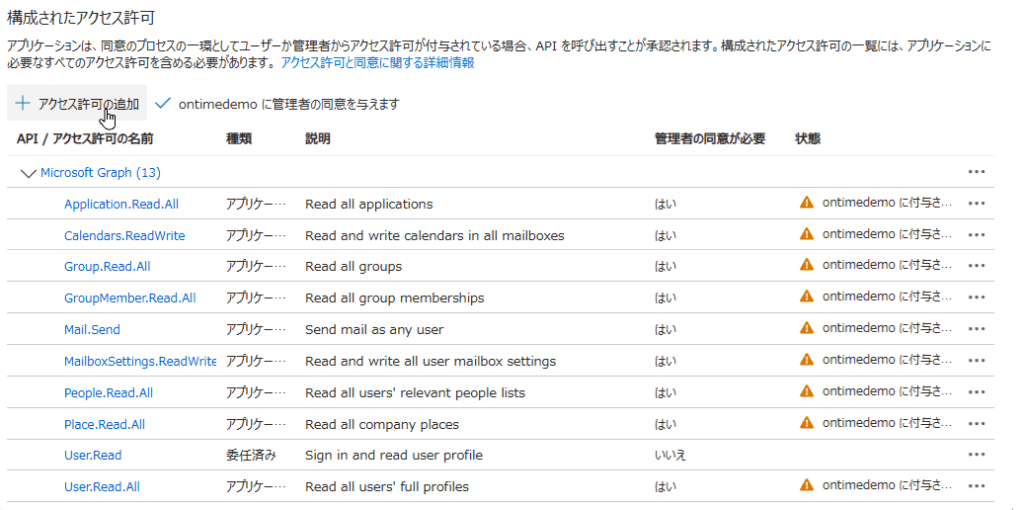The height and width of the screenshot is (510, 1024).
Task: Click いいえ in User.Read row
Action: coord(671,455)
